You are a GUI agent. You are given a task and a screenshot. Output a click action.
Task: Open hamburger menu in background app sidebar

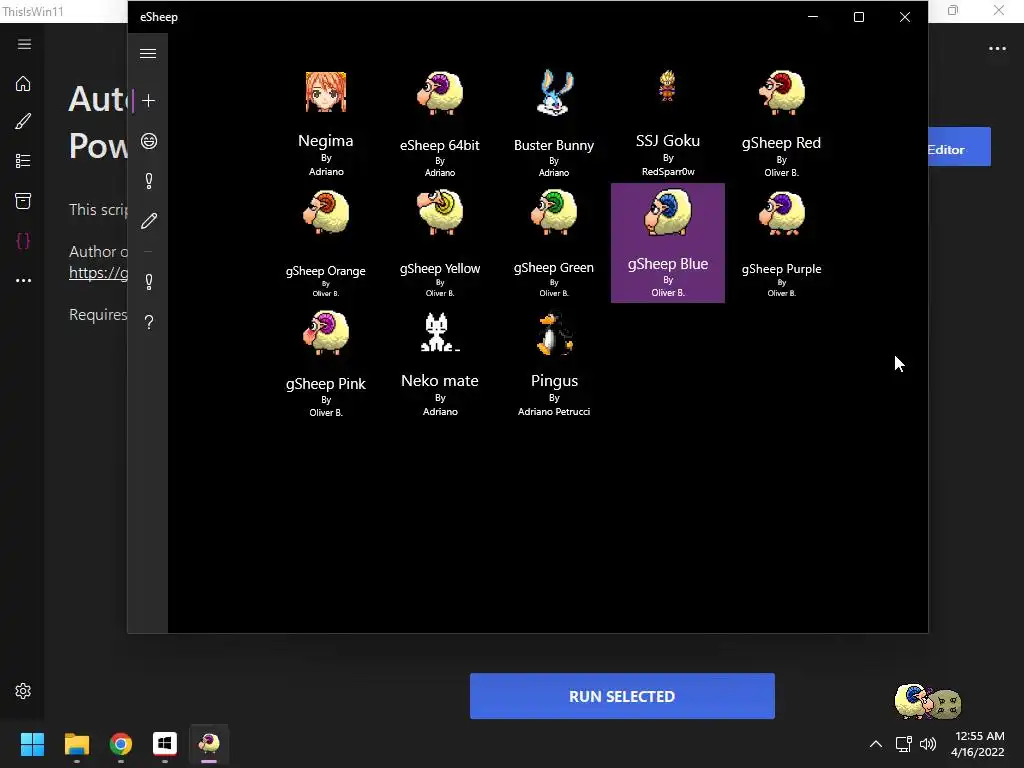[x=24, y=44]
